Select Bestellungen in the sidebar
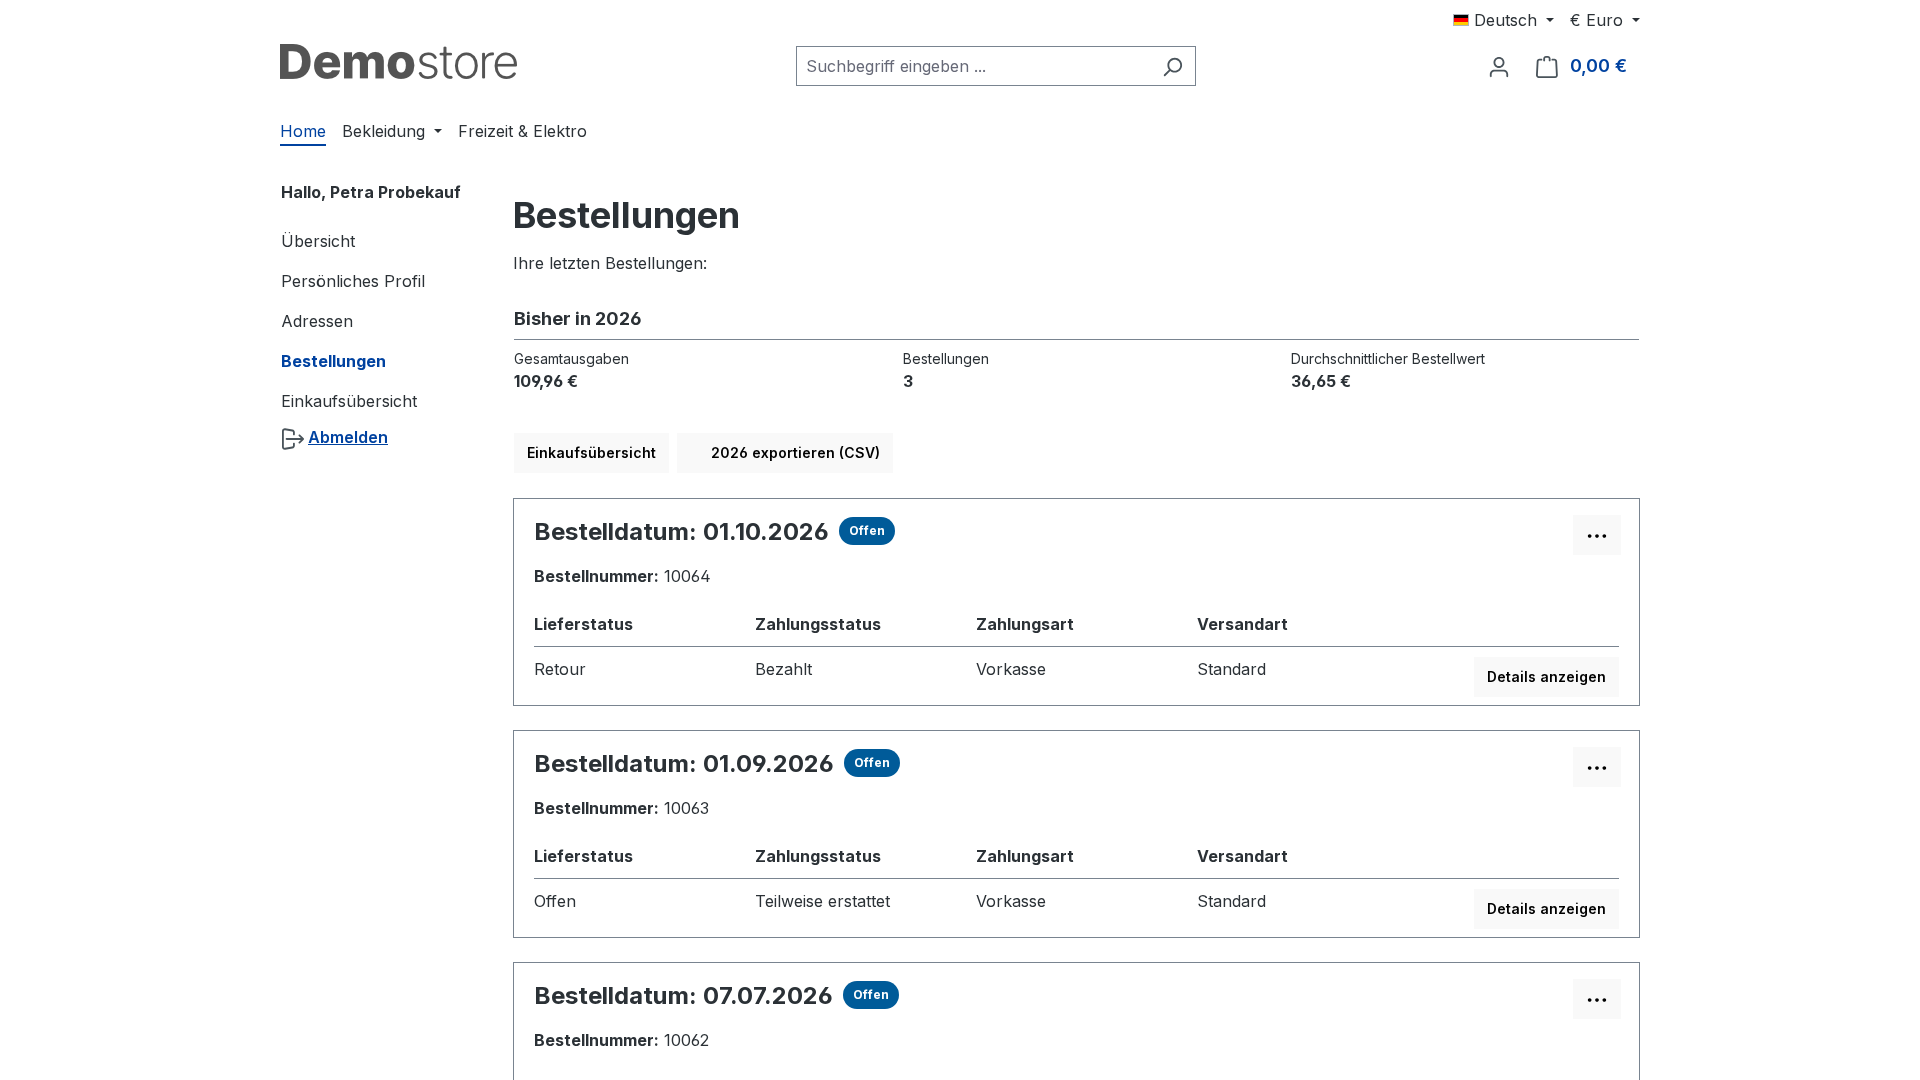This screenshot has width=1920, height=1080. click(x=333, y=361)
